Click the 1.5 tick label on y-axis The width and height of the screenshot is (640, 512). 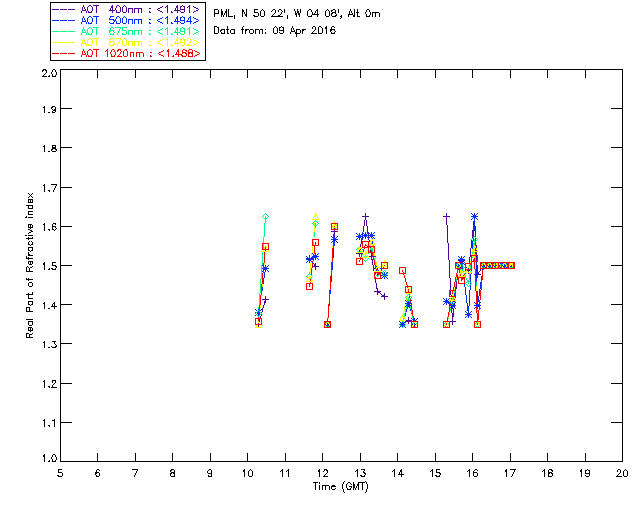tap(48, 266)
